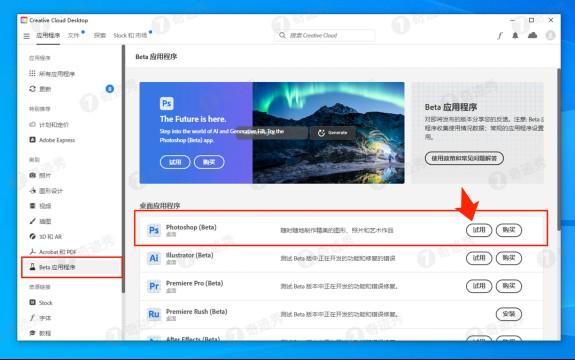This screenshot has width=575, height=360.
Task: Click the notifications bell icon
Action: 515,35
